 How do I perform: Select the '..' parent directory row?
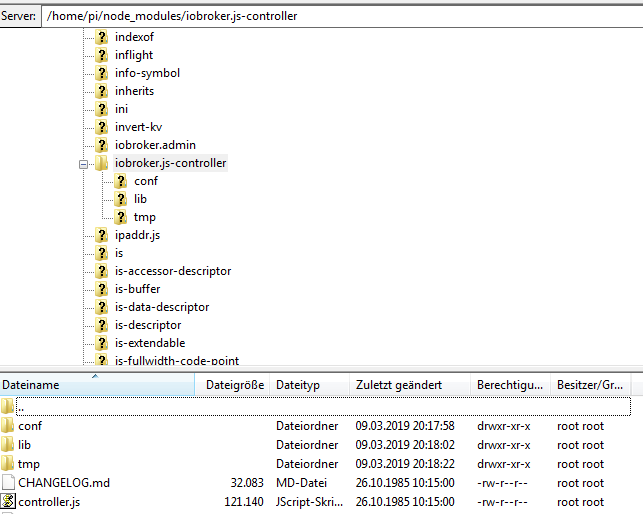pos(323,407)
